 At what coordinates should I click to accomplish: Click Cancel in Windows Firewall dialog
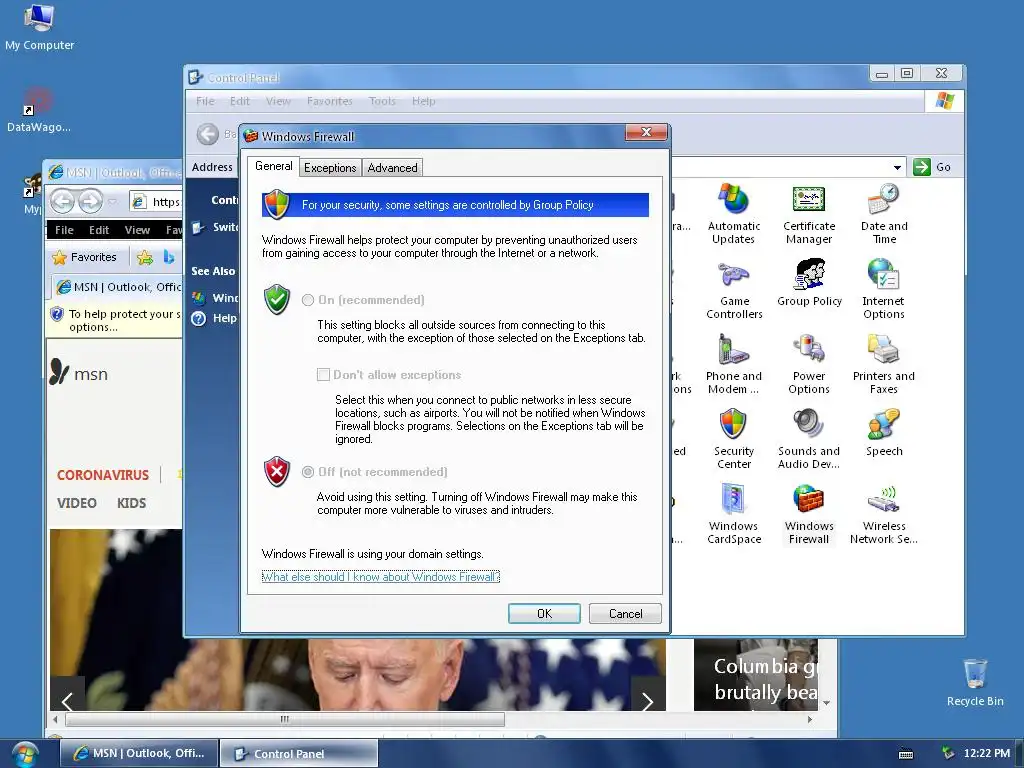pos(625,614)
